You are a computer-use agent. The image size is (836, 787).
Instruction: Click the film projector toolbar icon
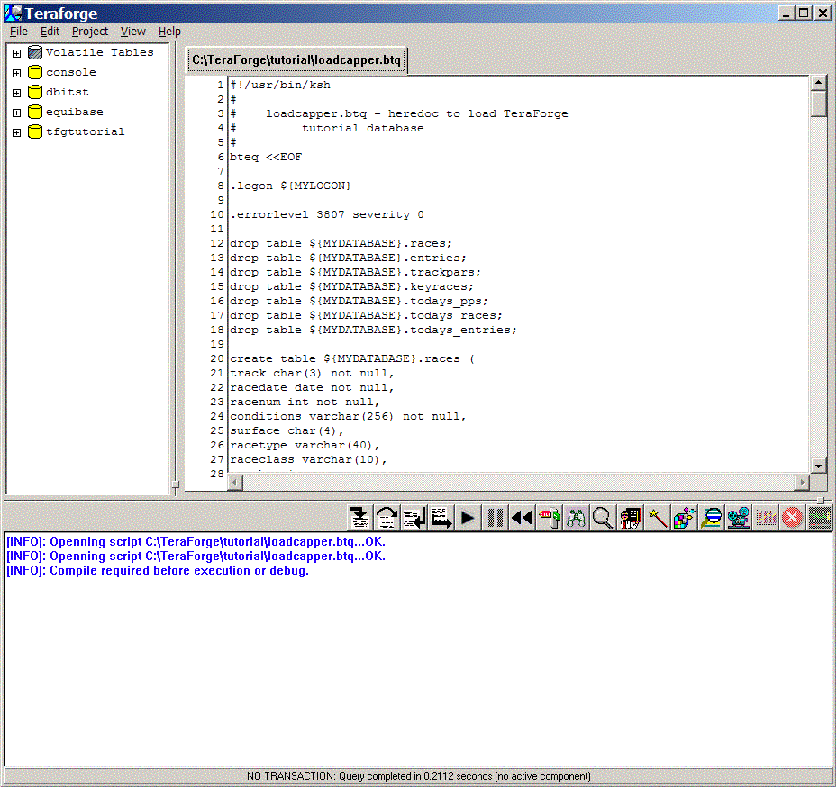(x=738, y=517)
